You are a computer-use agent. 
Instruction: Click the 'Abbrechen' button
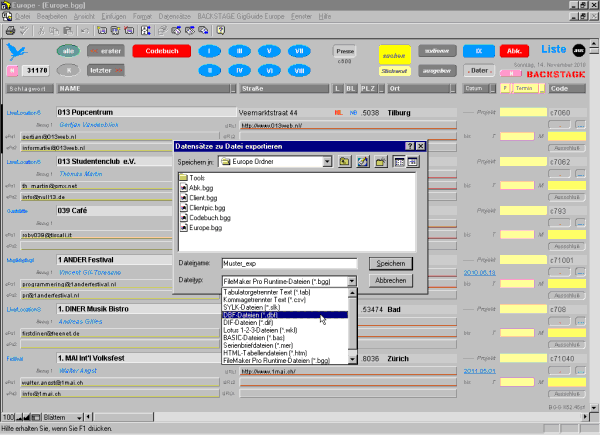point(391,281)
